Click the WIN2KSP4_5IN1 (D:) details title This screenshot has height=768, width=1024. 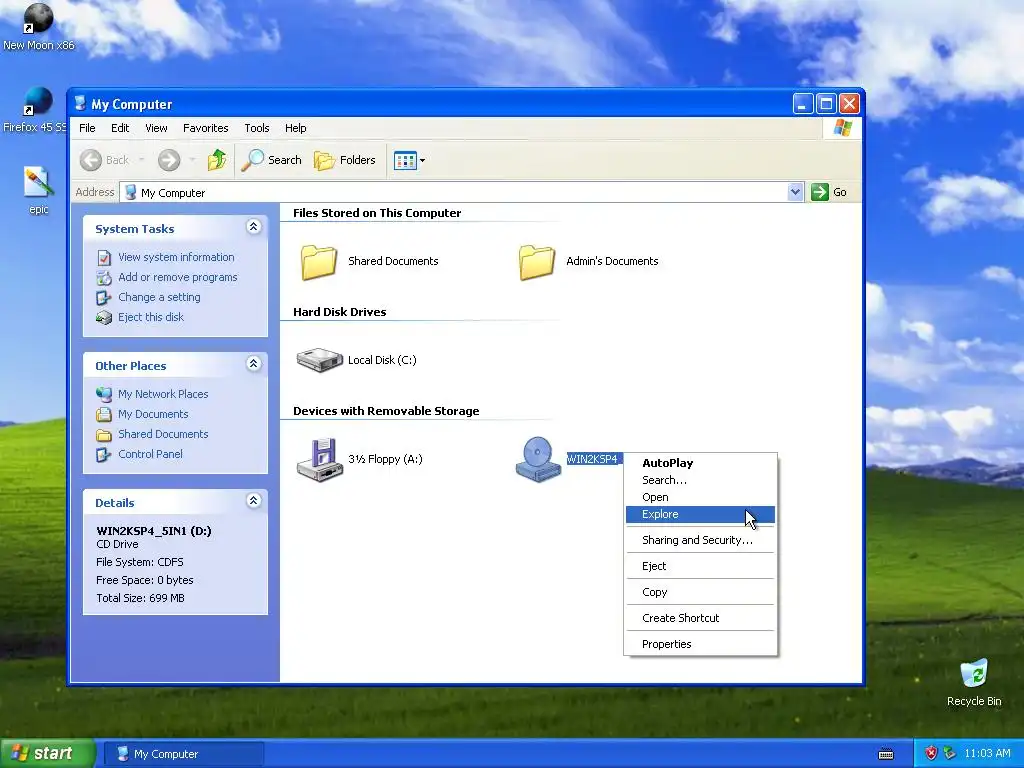tap(153, 531)
